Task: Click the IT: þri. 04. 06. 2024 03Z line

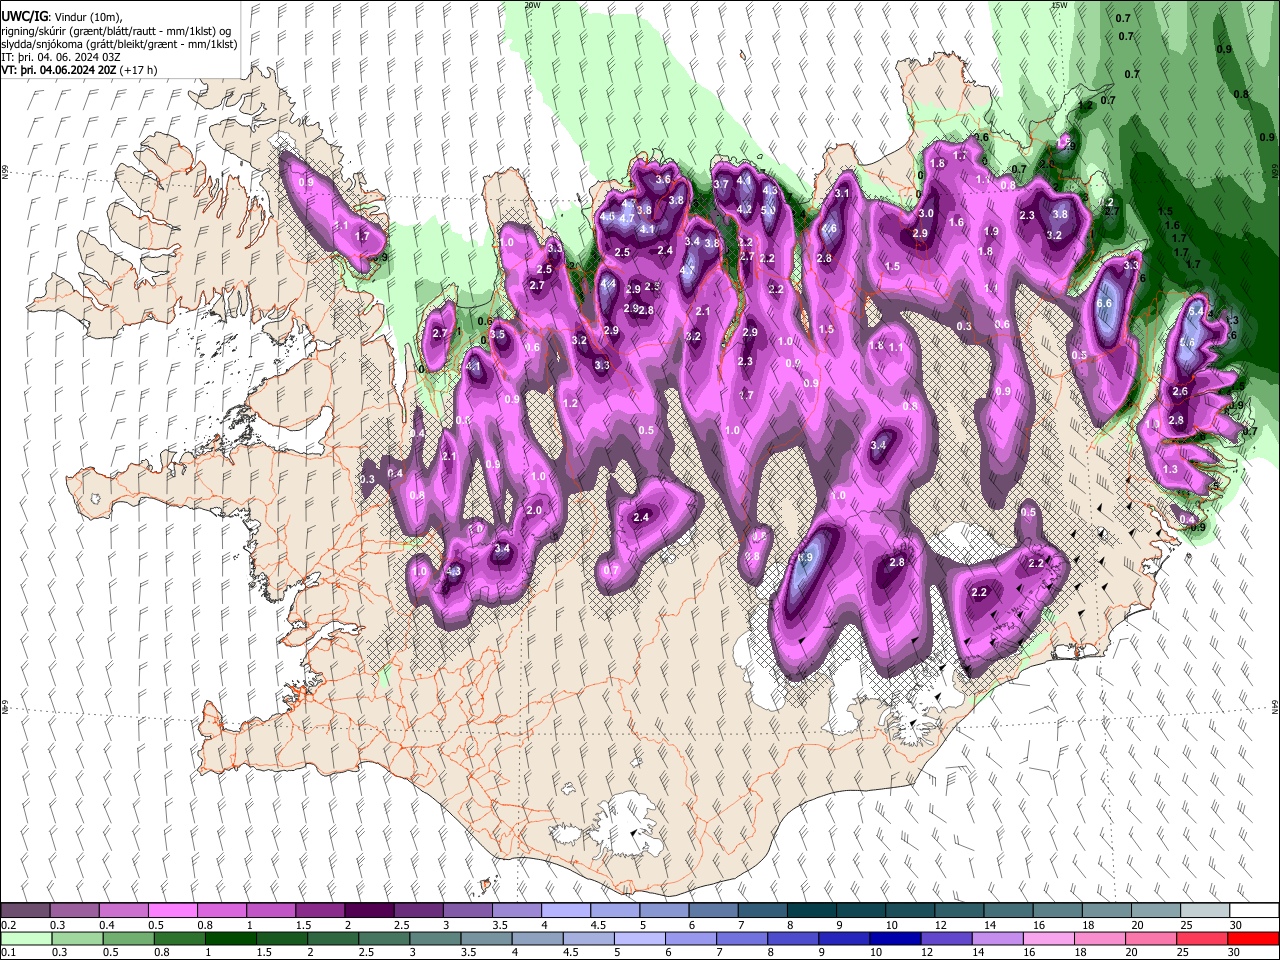Action: (62, 57)
